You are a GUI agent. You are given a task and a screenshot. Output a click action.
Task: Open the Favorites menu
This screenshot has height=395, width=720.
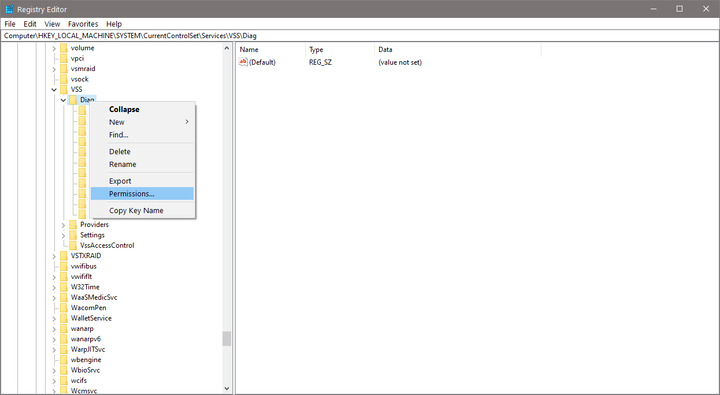click(x=83, y=24)
